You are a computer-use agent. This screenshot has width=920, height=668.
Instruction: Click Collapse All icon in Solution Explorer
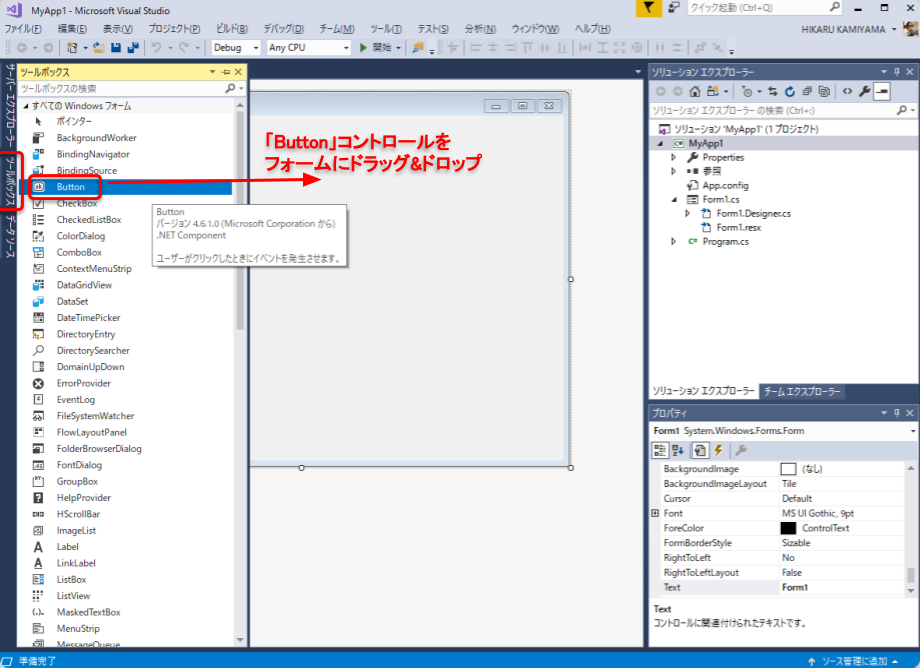(x=807, y=91)
